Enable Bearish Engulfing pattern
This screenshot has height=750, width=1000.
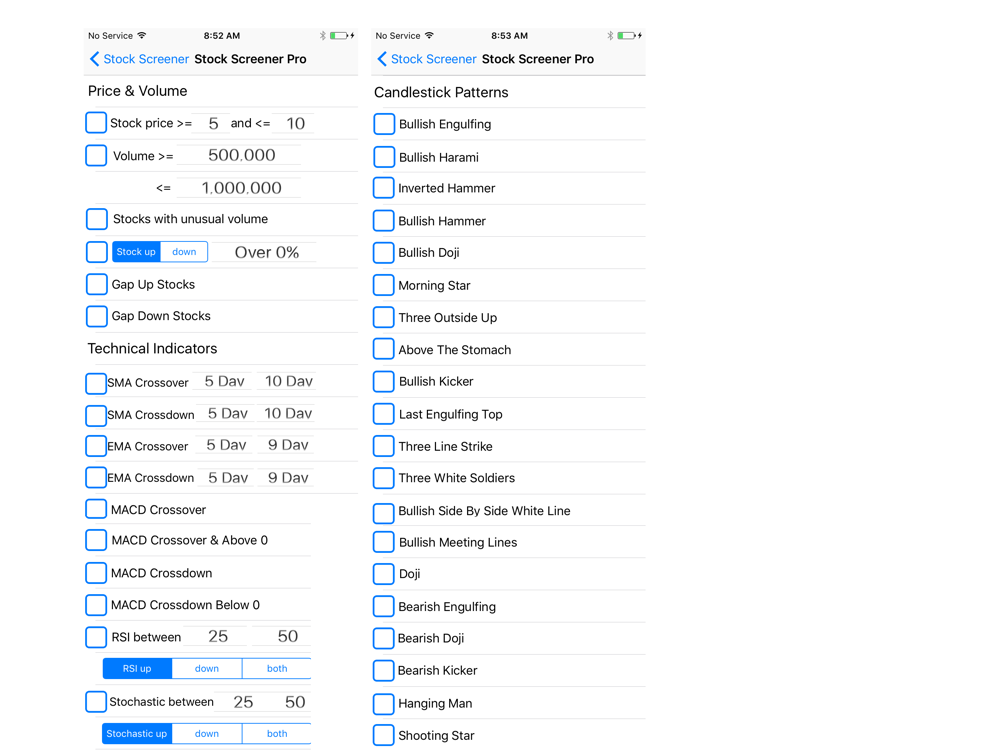tap(383, 607)
